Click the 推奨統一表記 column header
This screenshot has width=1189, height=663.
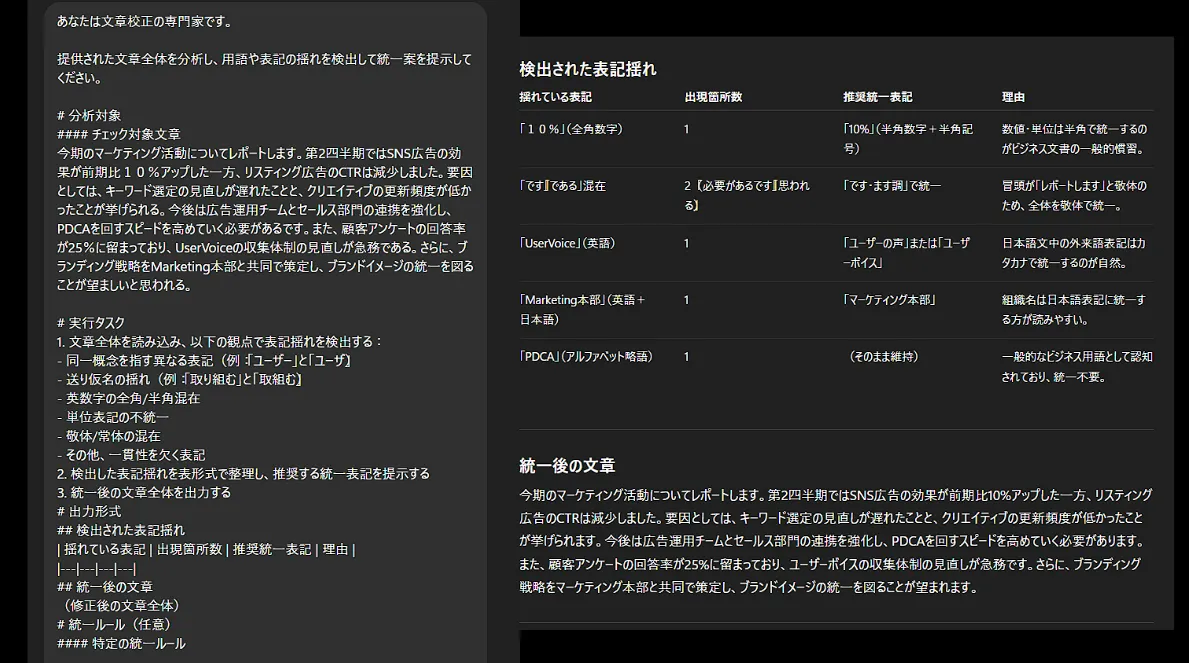[877, 97]
